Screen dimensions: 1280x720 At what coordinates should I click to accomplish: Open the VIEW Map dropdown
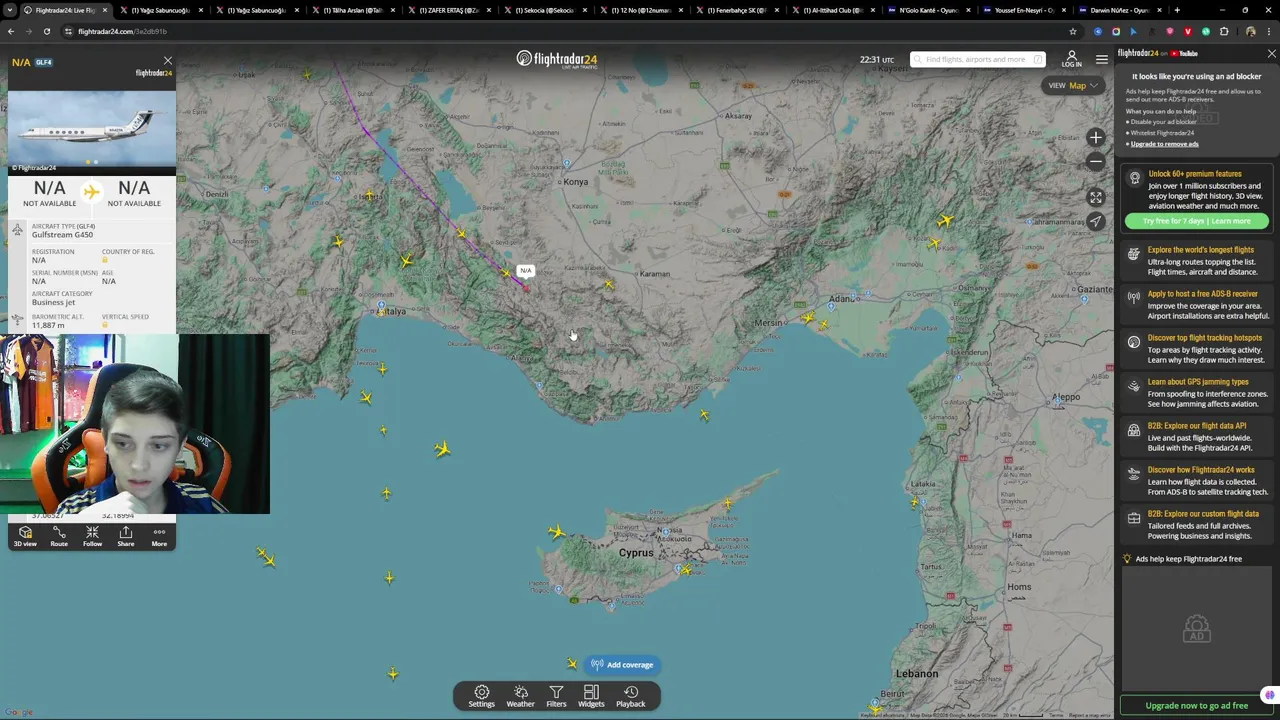[1073, 85]
